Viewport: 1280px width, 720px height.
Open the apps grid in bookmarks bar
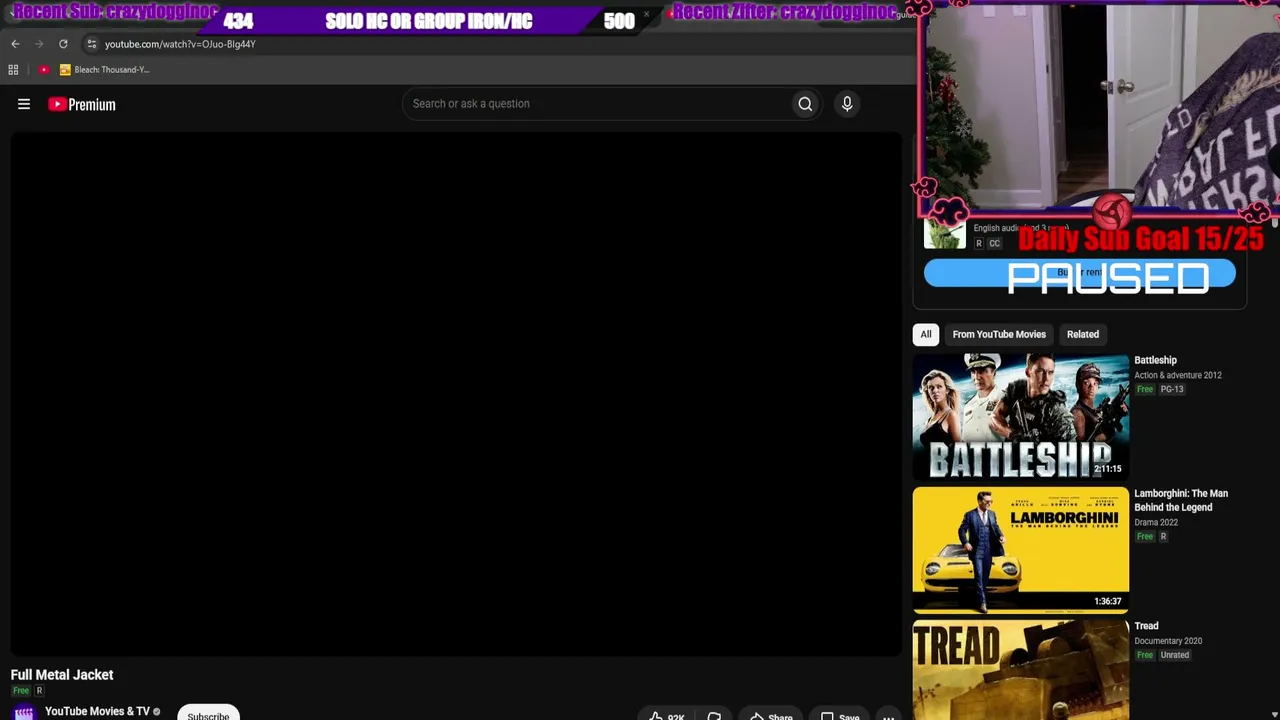click(13, 70)
